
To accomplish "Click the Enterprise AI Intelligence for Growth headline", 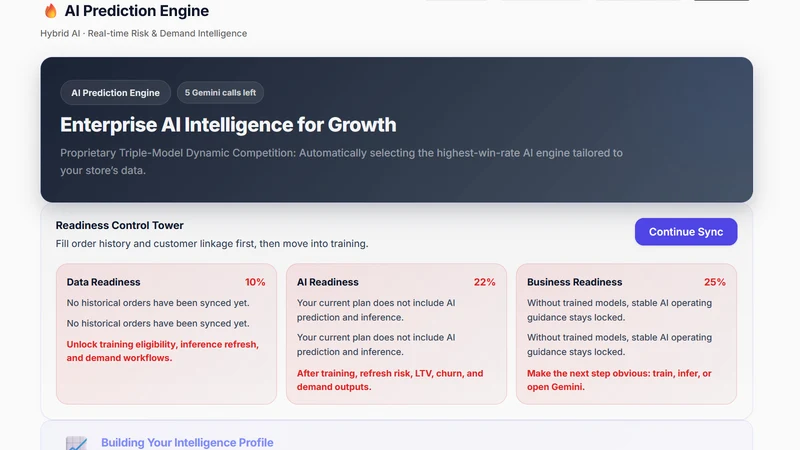I will [x=228, y=125].
